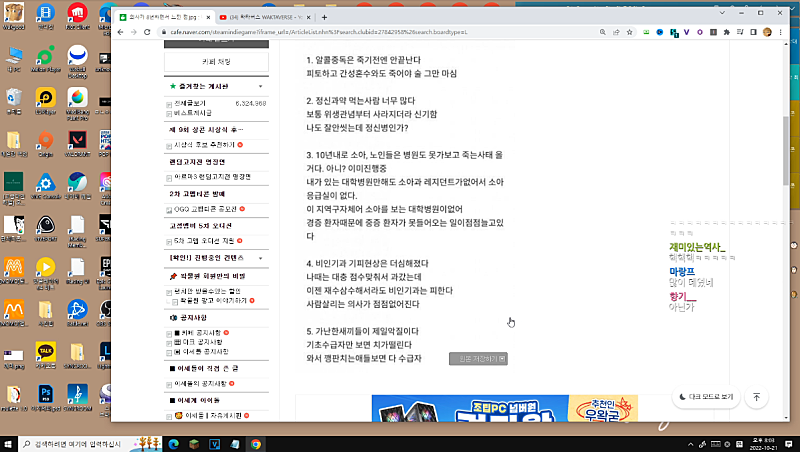Open the 아르마3 합딩고지전 board link

[212, 177]
